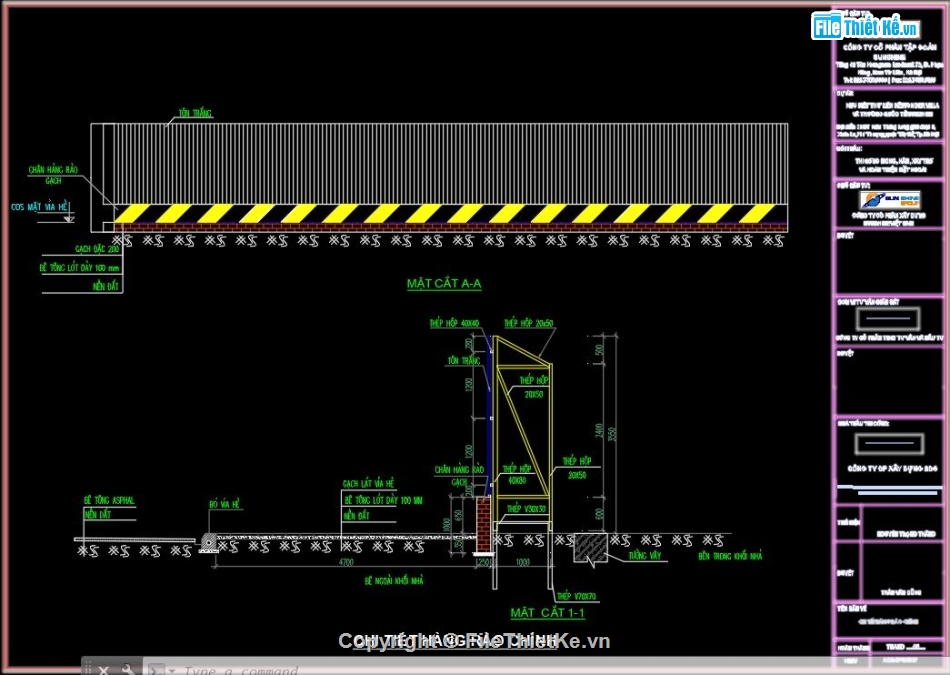
Task: Select the 2400 vertical dimension text
Action: coord(599,431)
